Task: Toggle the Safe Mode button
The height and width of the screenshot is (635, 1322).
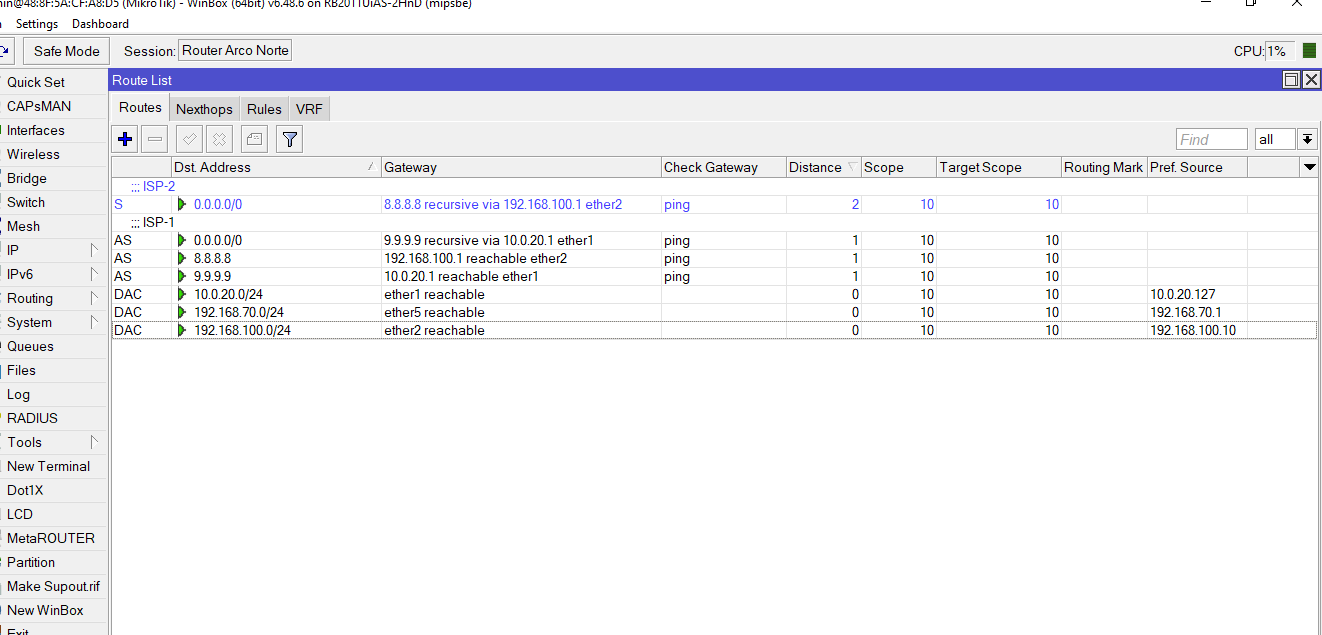Action: (x=66, y=51)
